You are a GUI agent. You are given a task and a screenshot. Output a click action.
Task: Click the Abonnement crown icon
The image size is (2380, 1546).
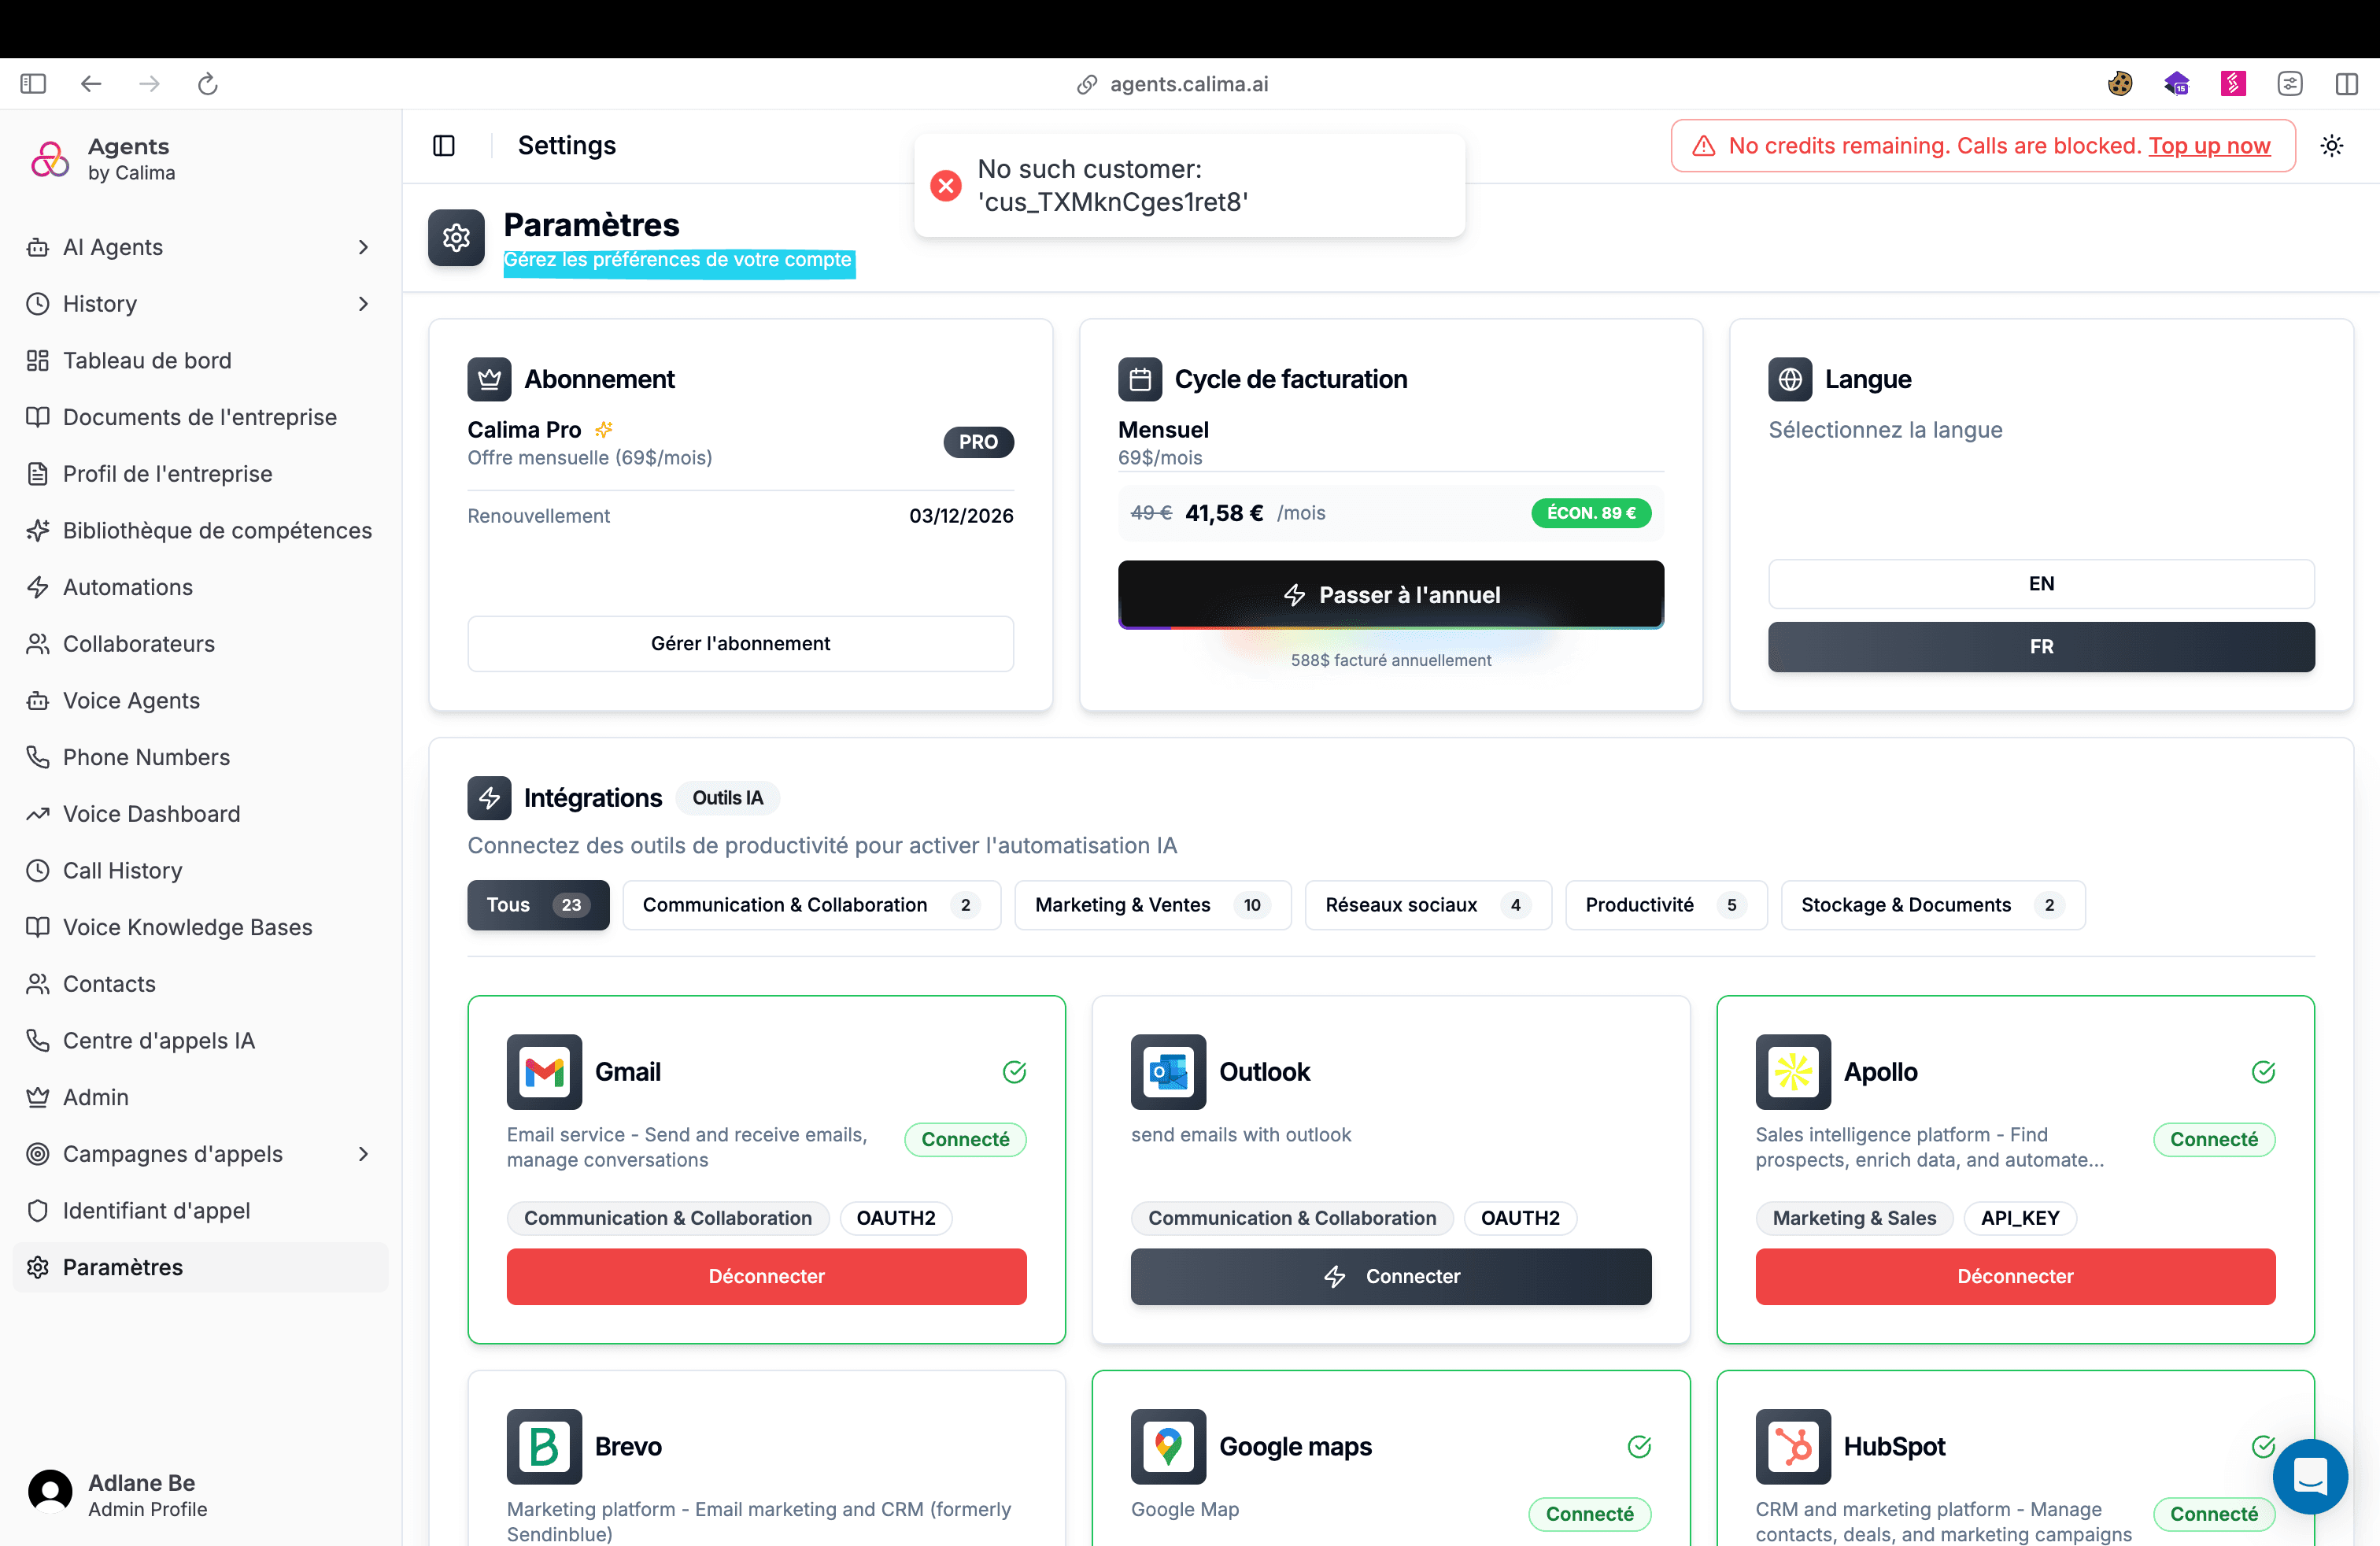click(489, 379)
